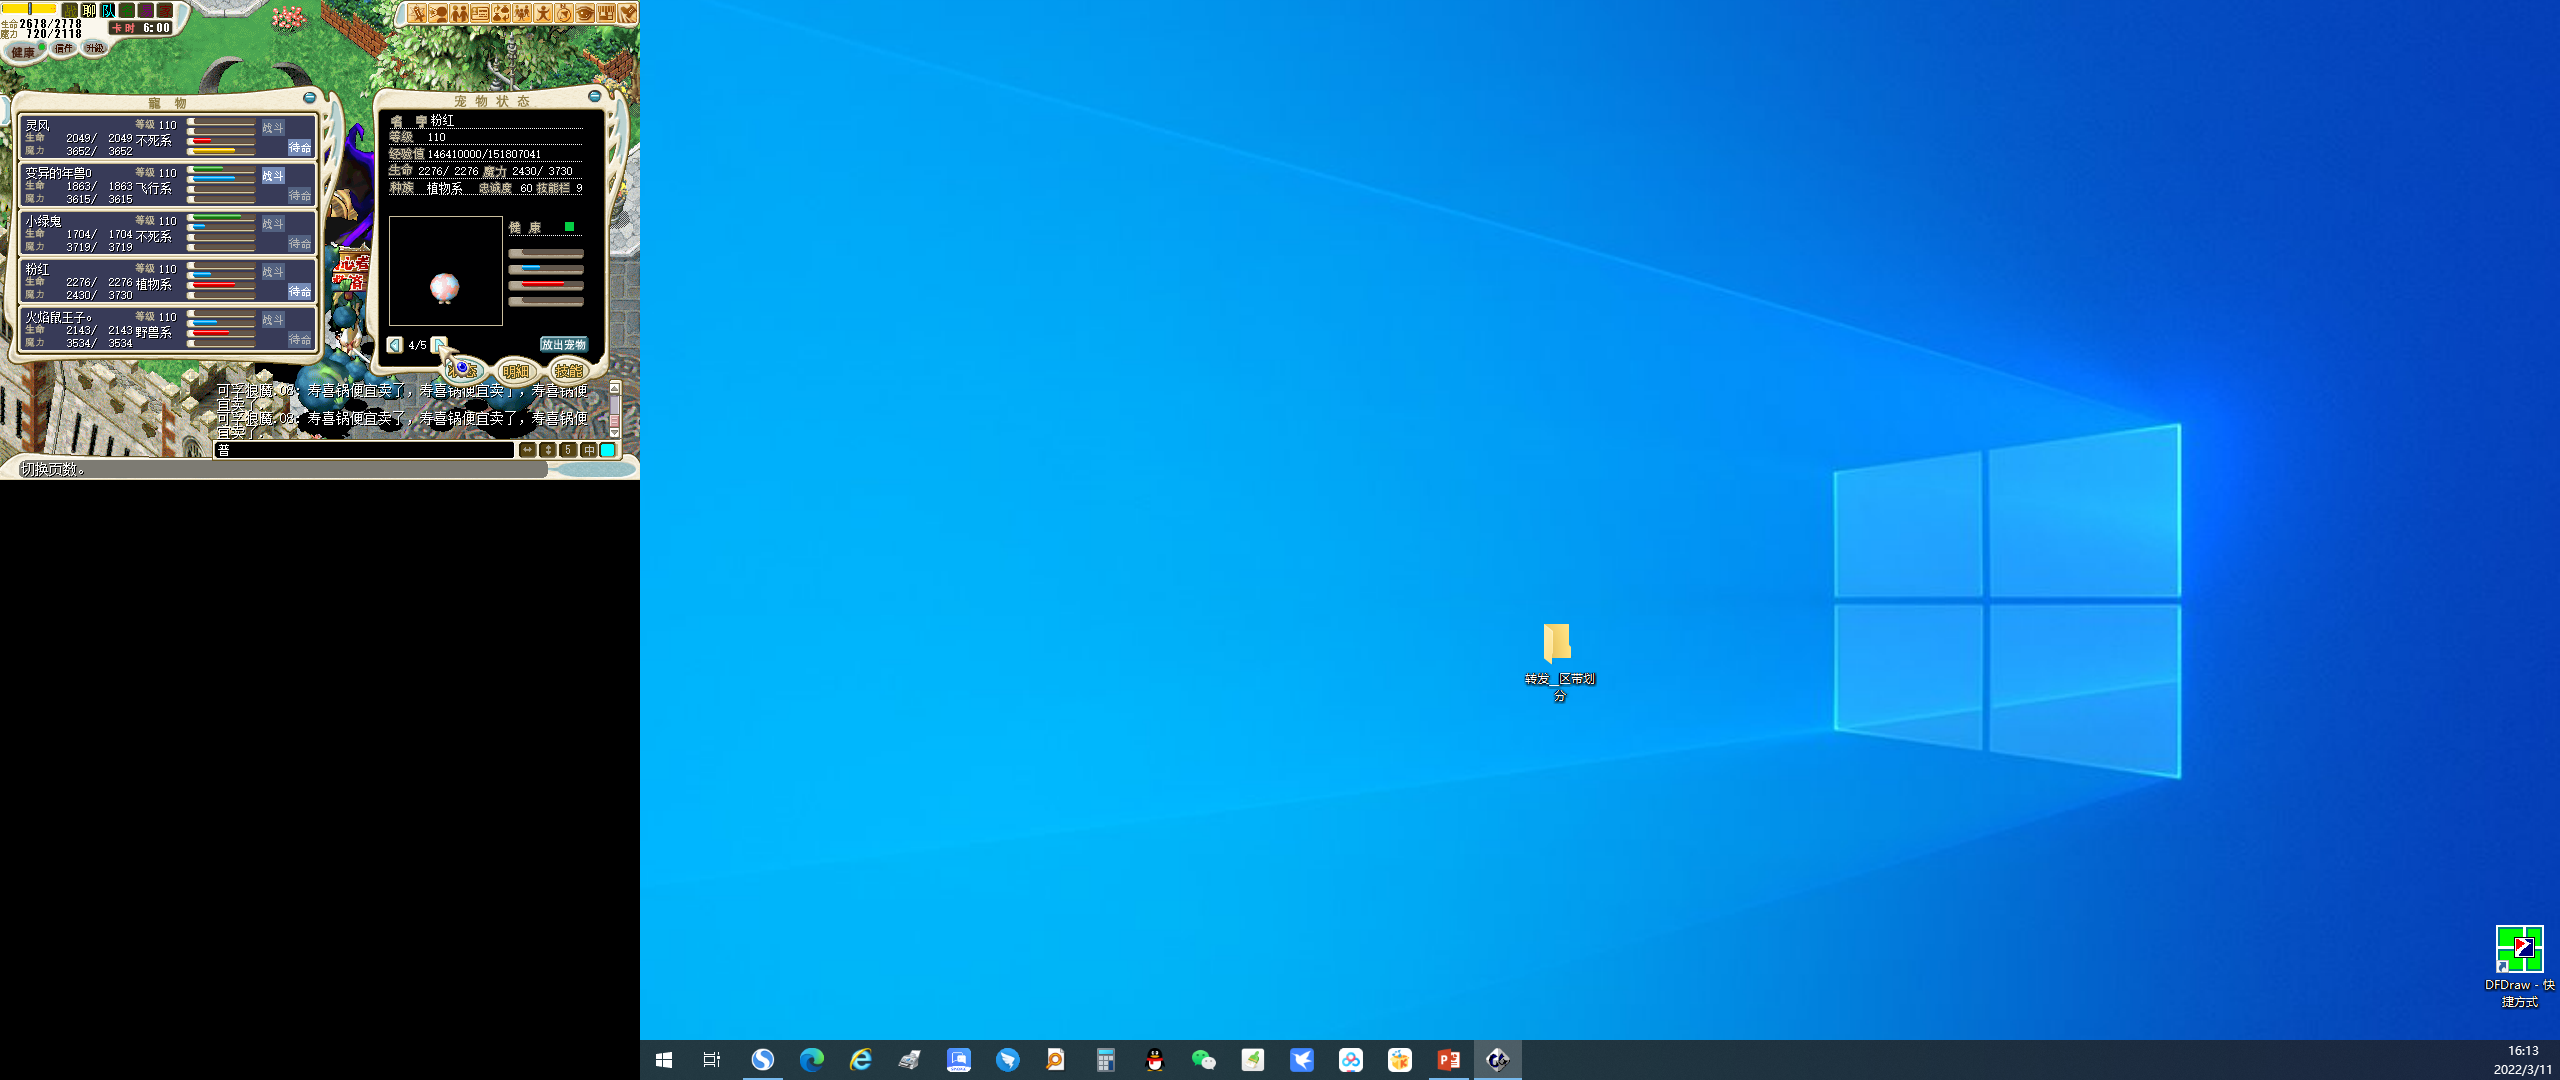Minimize the 寵物 pet list panel
Screen dimensions: 2560x1080
point(309,97)
